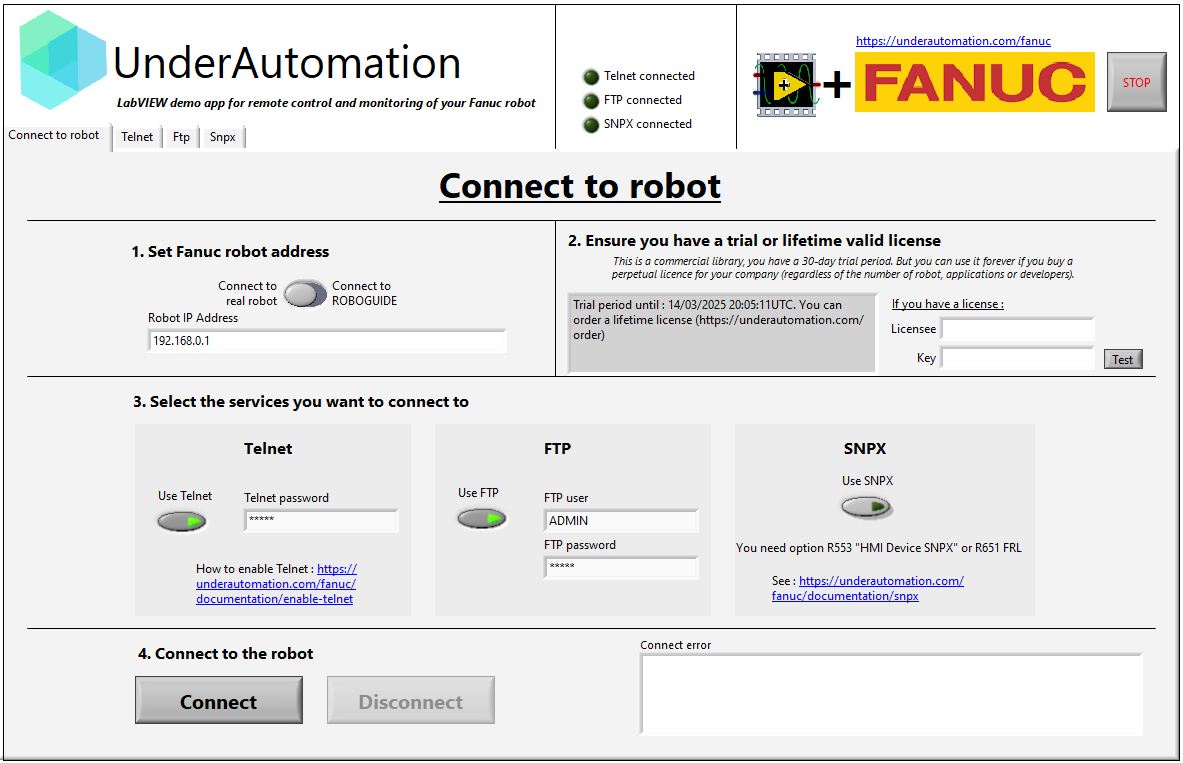Click the '1. Set Fanuc robot address' heading
Image resolution: width=1183 pixels, height=763 pixels.
(x=230, y=251)
